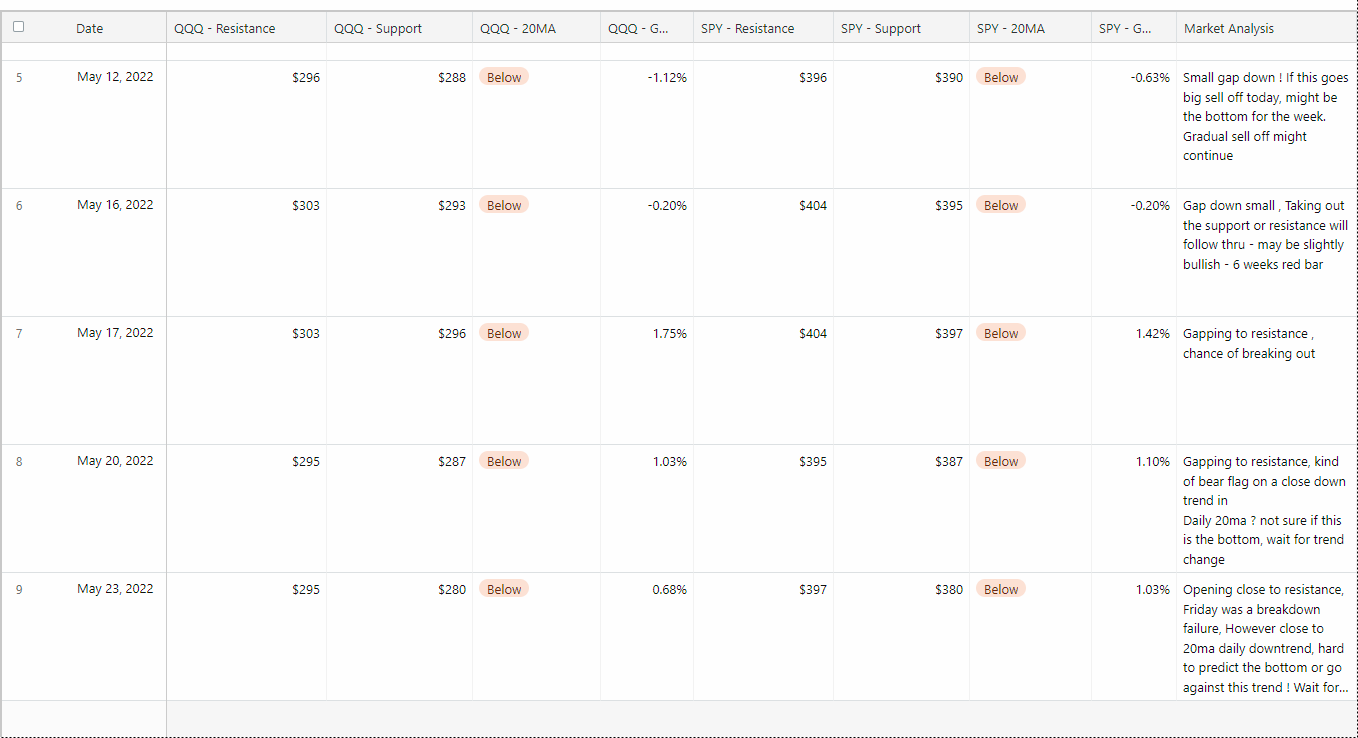The width and height of the screenshot is (1358, 738).
Task: Select row number 7
Action: (x=19, y=333)
